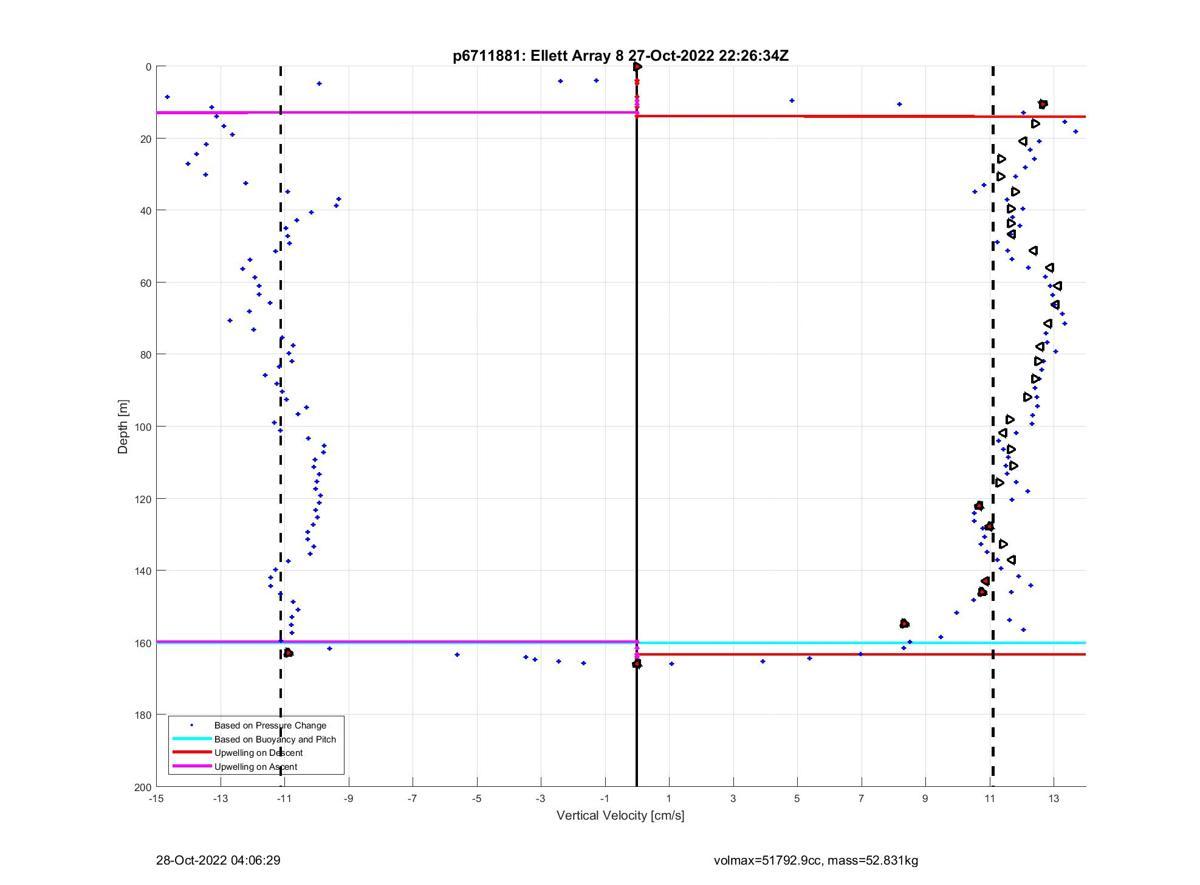Click y-axis tick label '100'
The width and height of the screenshot is (1200, 885).
click(142, 427)
